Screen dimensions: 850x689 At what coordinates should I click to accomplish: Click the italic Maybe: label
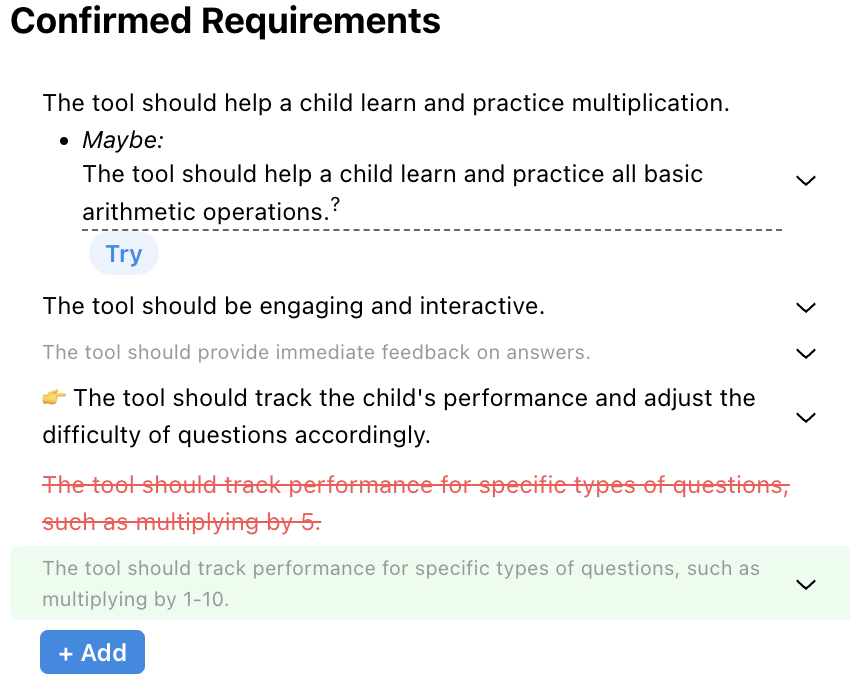(x=123, y=140)
